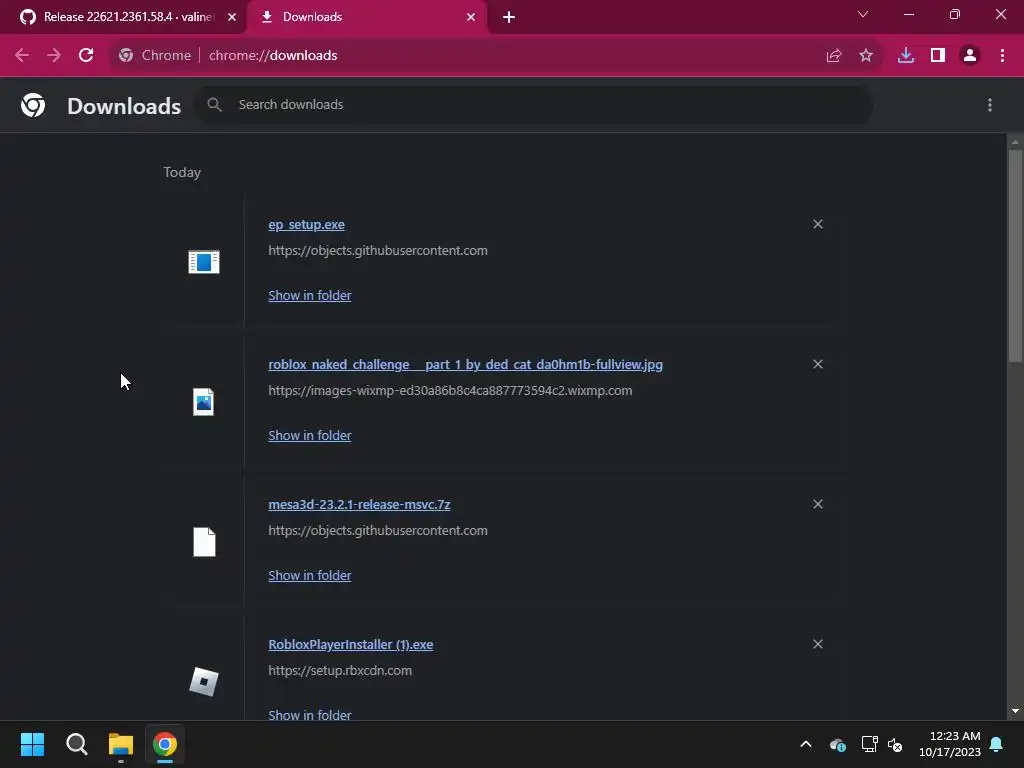Reload the downloads page

tap(86, 56)
